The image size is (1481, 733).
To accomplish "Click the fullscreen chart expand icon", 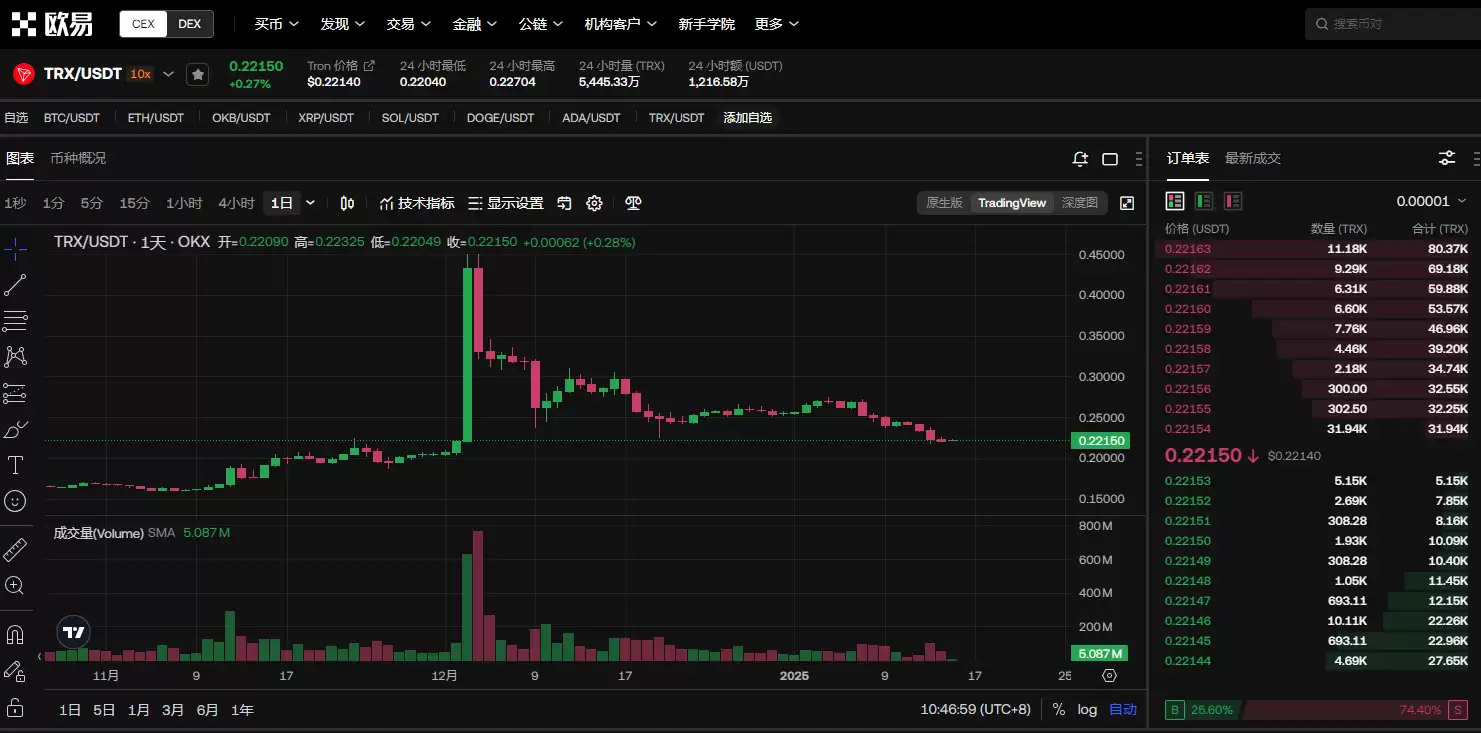I will 1127,203.
